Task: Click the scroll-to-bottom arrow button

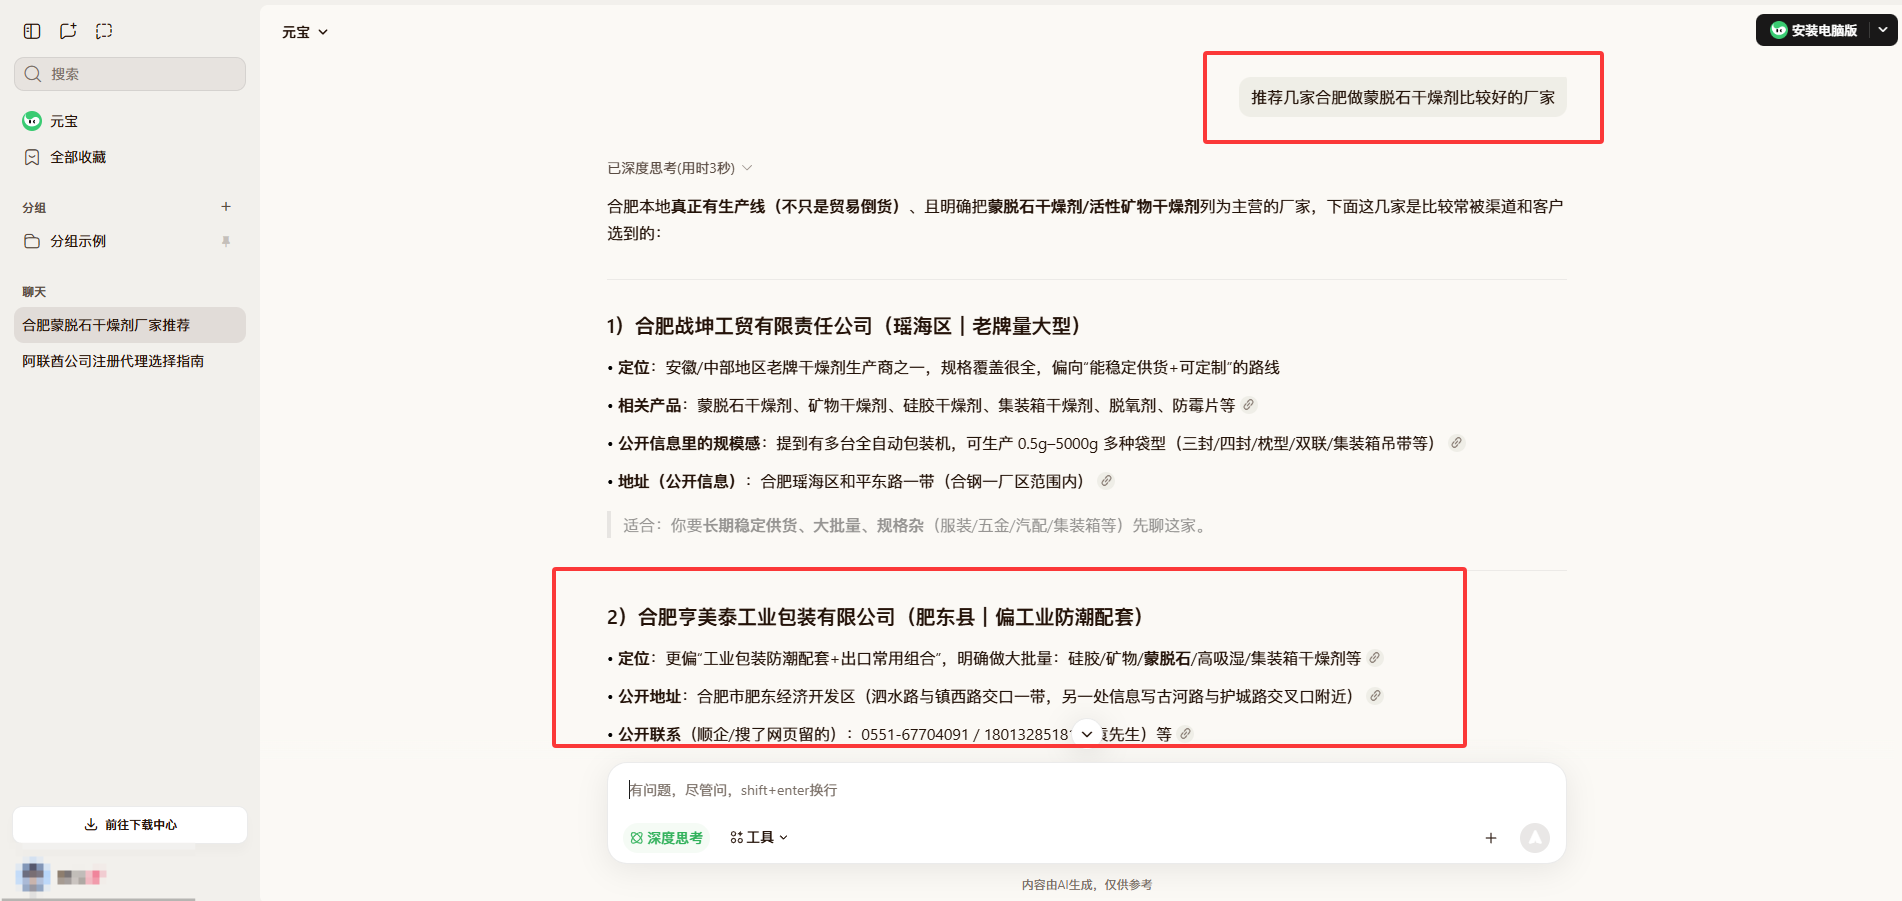Action: coord(1087,734)
